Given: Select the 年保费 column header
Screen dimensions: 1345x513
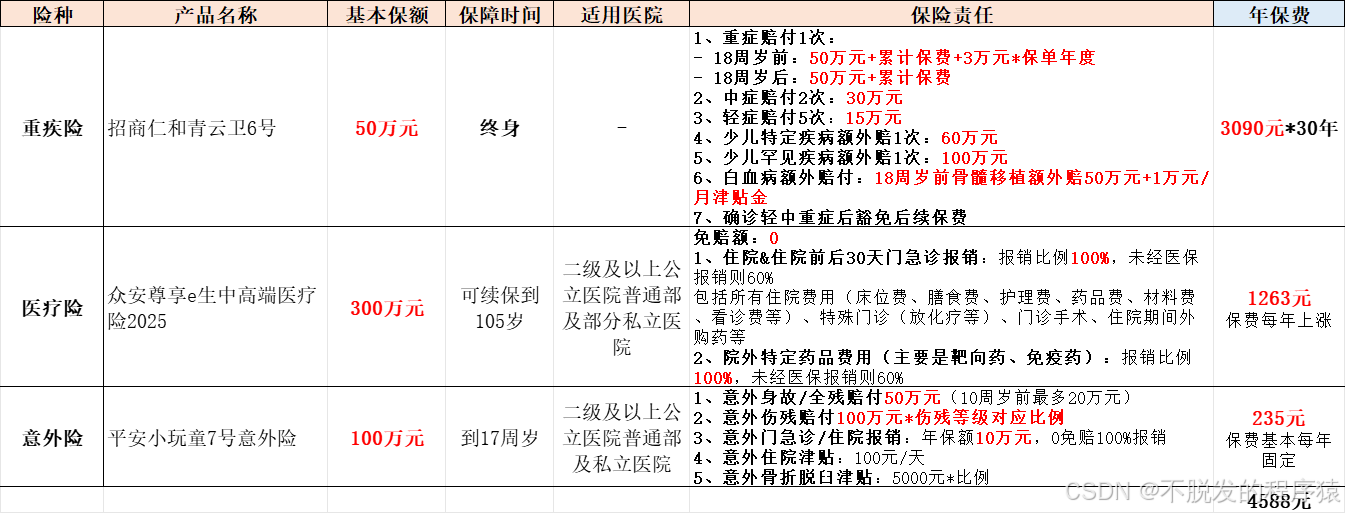Looking at the screenshot, I should [x=1279, y=14].
